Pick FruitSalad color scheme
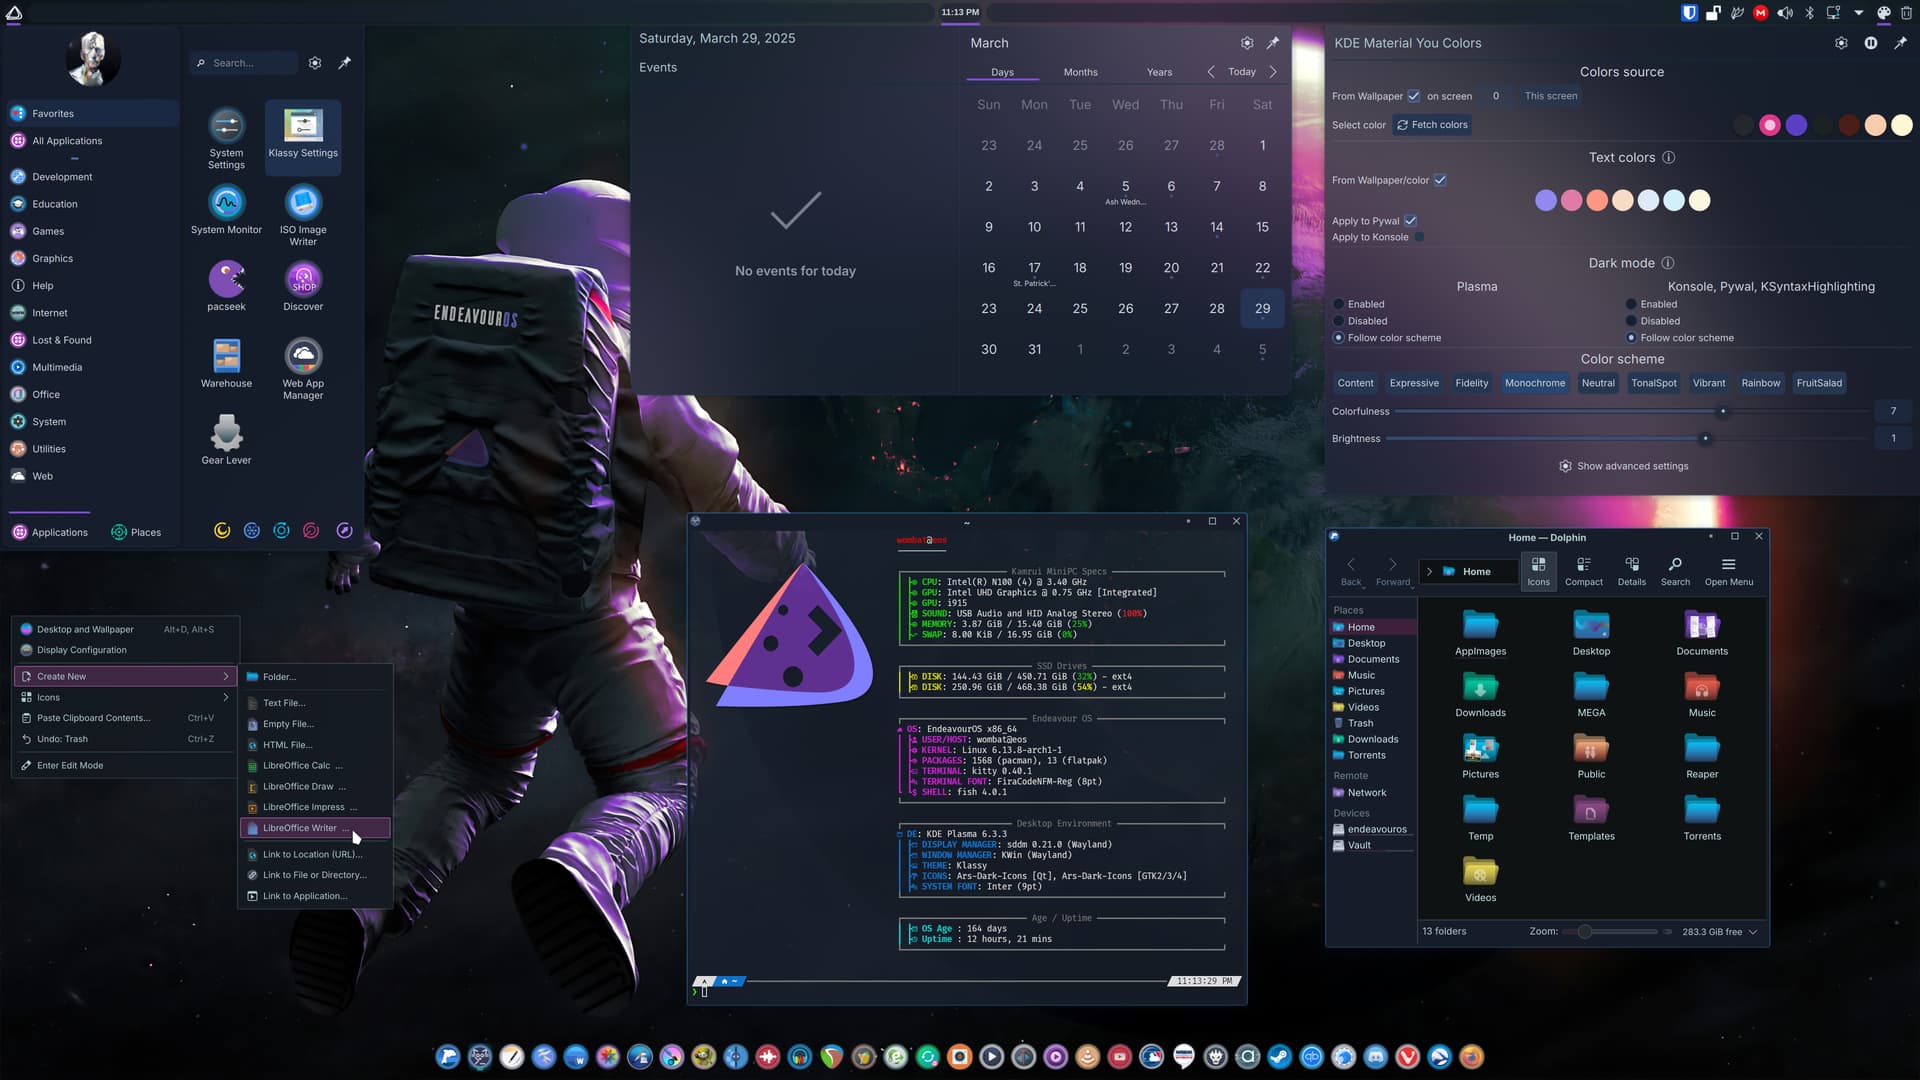Viewport: 1920px width, 1080px height. (x=1818, y=383)
